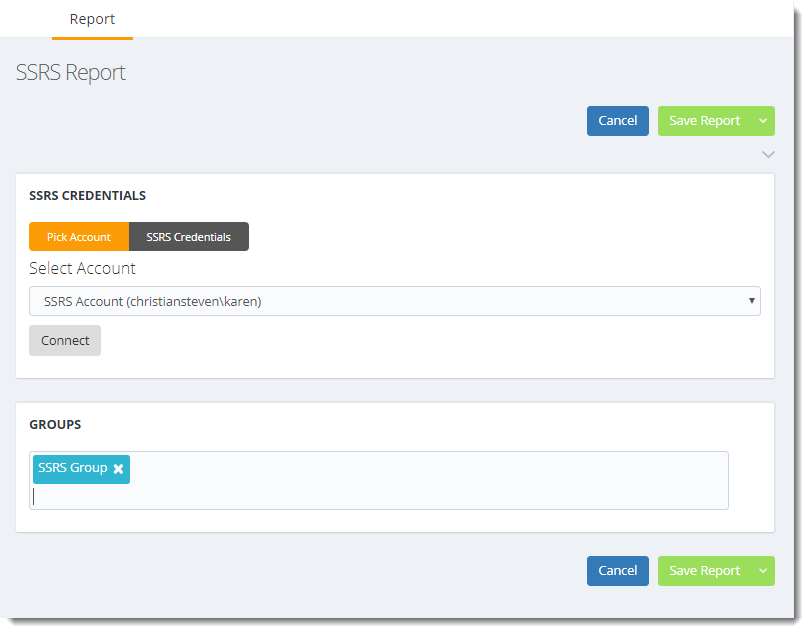Open the bottom Save Report dropdown arrow
The width and height of the screenshot is (809, 633).
click(x=763, y=571)
